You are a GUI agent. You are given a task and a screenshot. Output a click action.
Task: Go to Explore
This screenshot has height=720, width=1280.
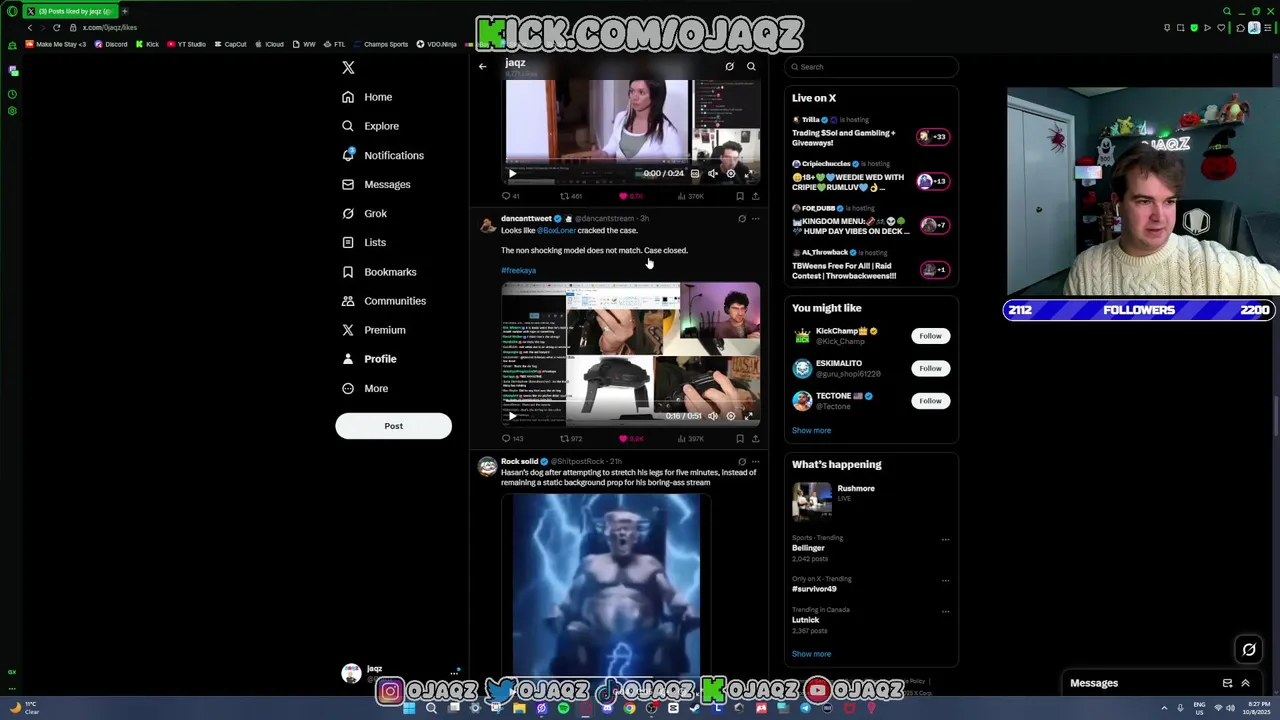pyautogui.click(x=370, y=126)
